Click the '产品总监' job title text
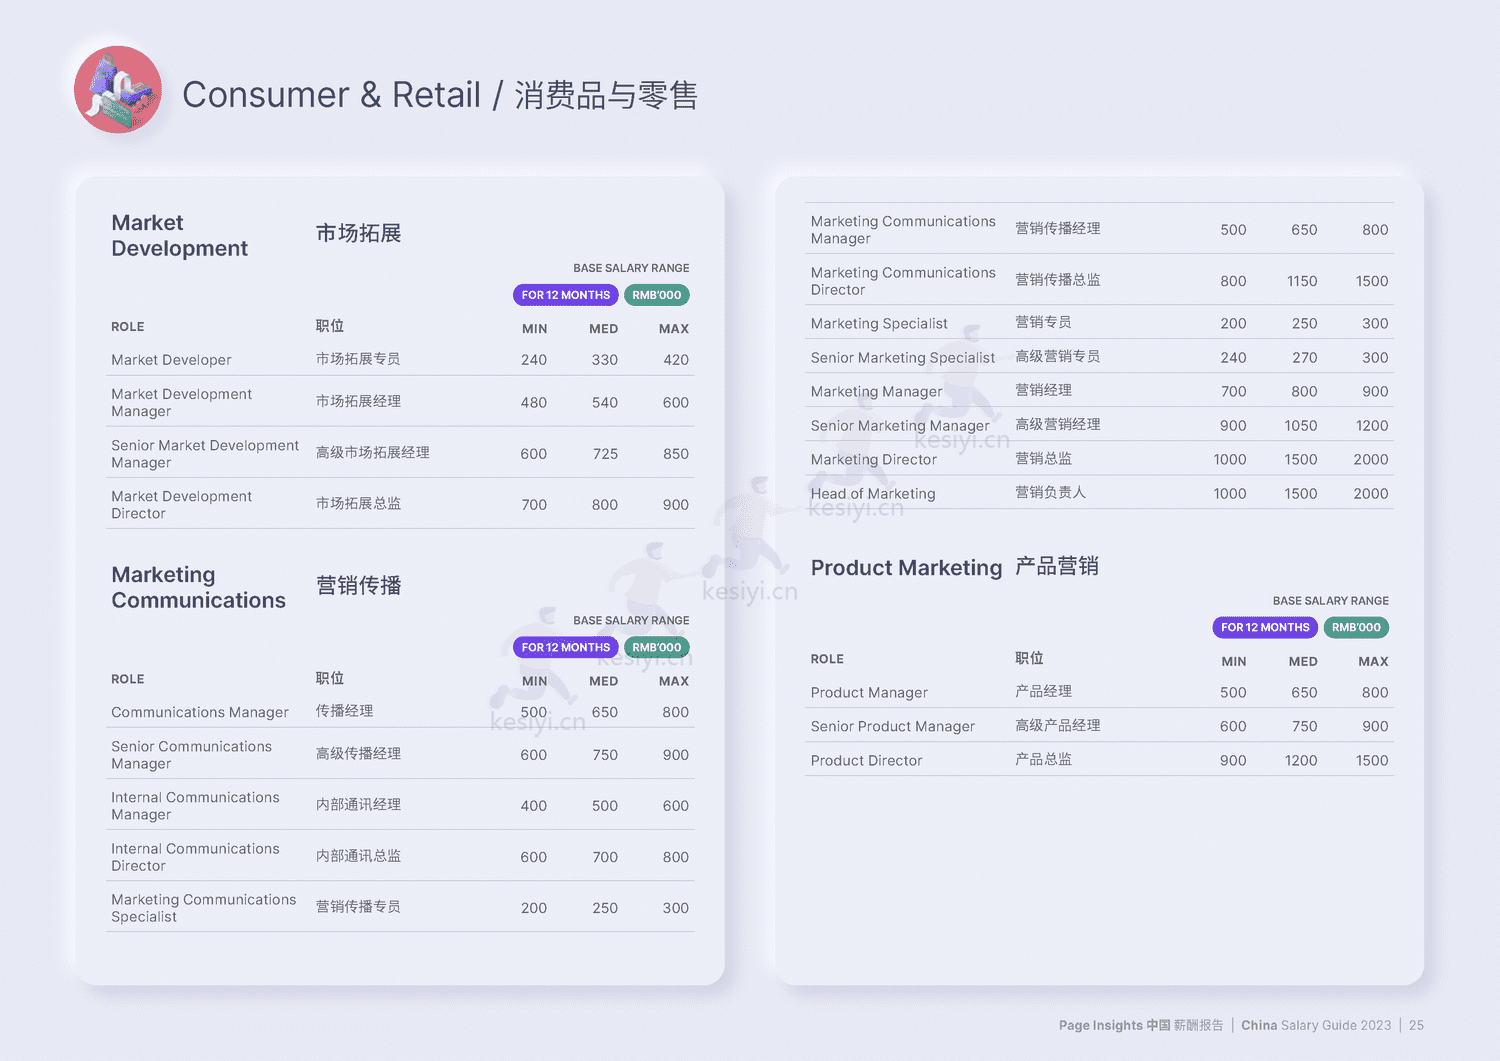This screenshot has height=1061, width=1500. [x=1043, y=759]
